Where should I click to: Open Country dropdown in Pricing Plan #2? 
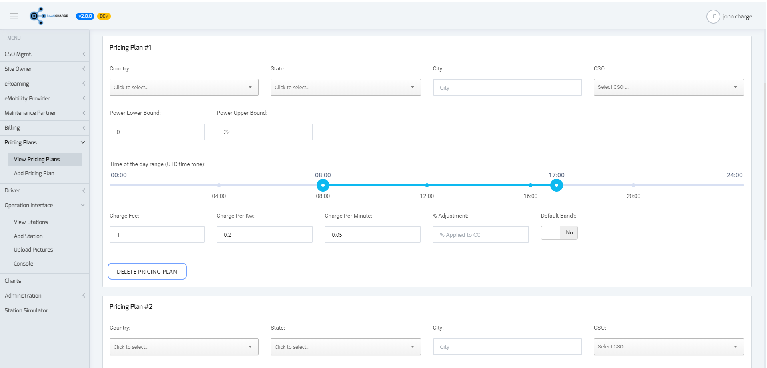coord(184,346)
